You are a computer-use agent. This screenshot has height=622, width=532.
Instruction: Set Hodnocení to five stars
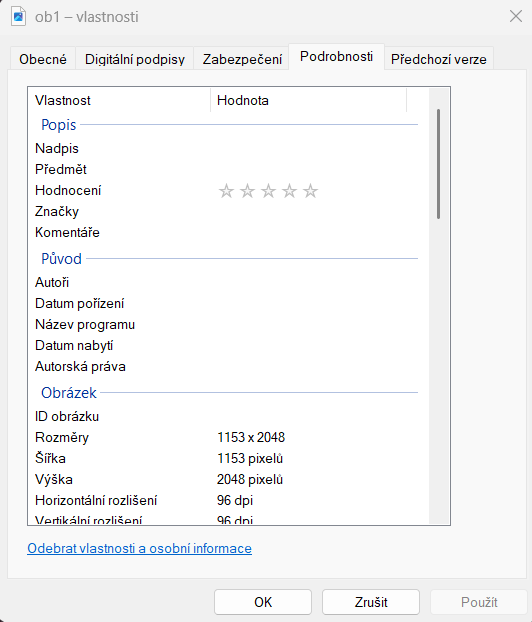tap(310, 191)
